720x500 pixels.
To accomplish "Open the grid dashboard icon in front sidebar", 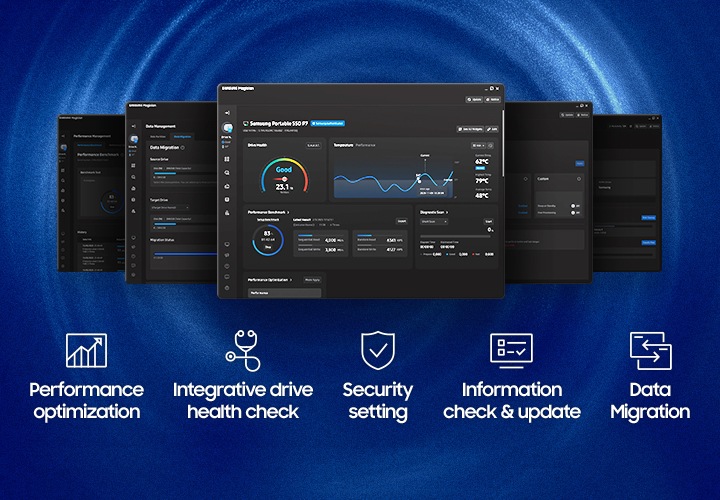I will point(227,159).
